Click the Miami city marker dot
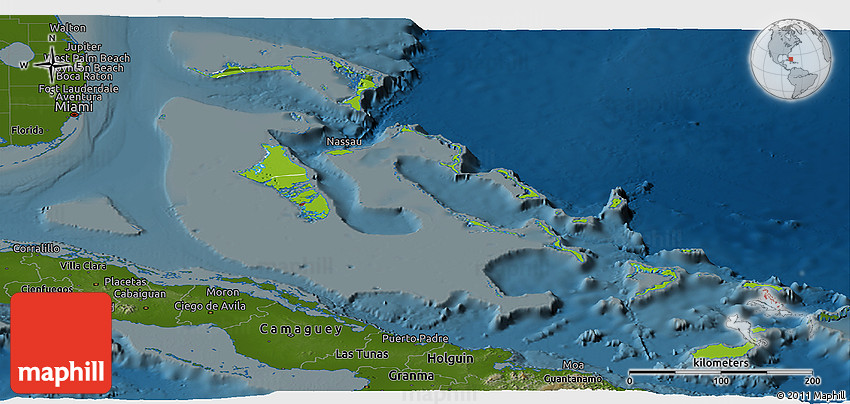Viewport: 850px width, 404px height. [74, 115]
